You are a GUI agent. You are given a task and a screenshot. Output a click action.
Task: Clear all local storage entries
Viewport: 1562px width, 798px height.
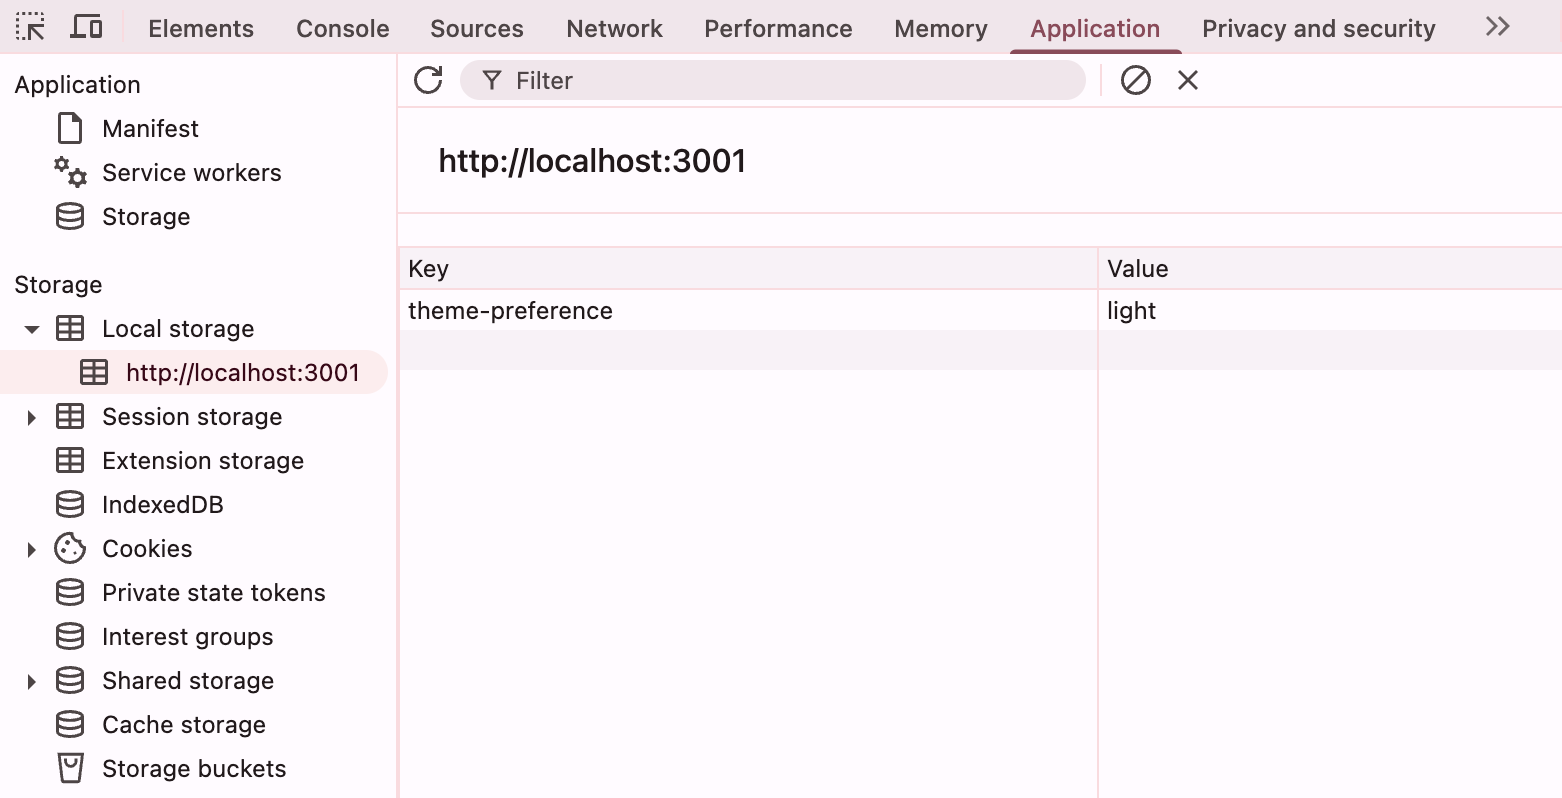(1135, 80)
